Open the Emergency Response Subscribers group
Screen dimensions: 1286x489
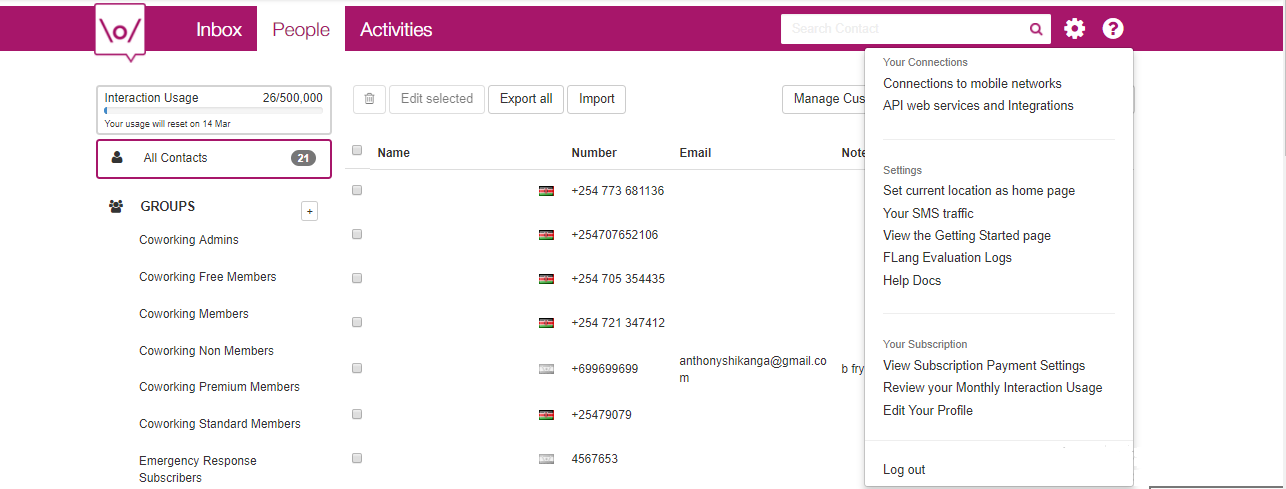tap(198, 469)
